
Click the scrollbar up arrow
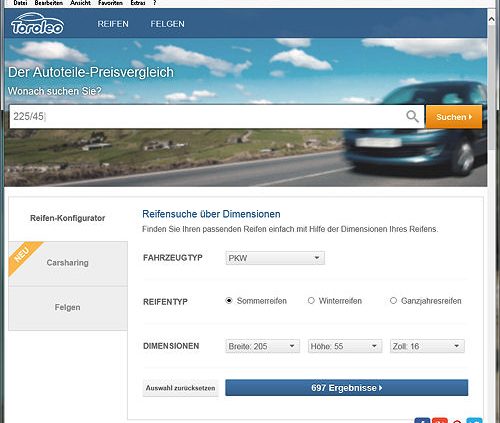491,19
